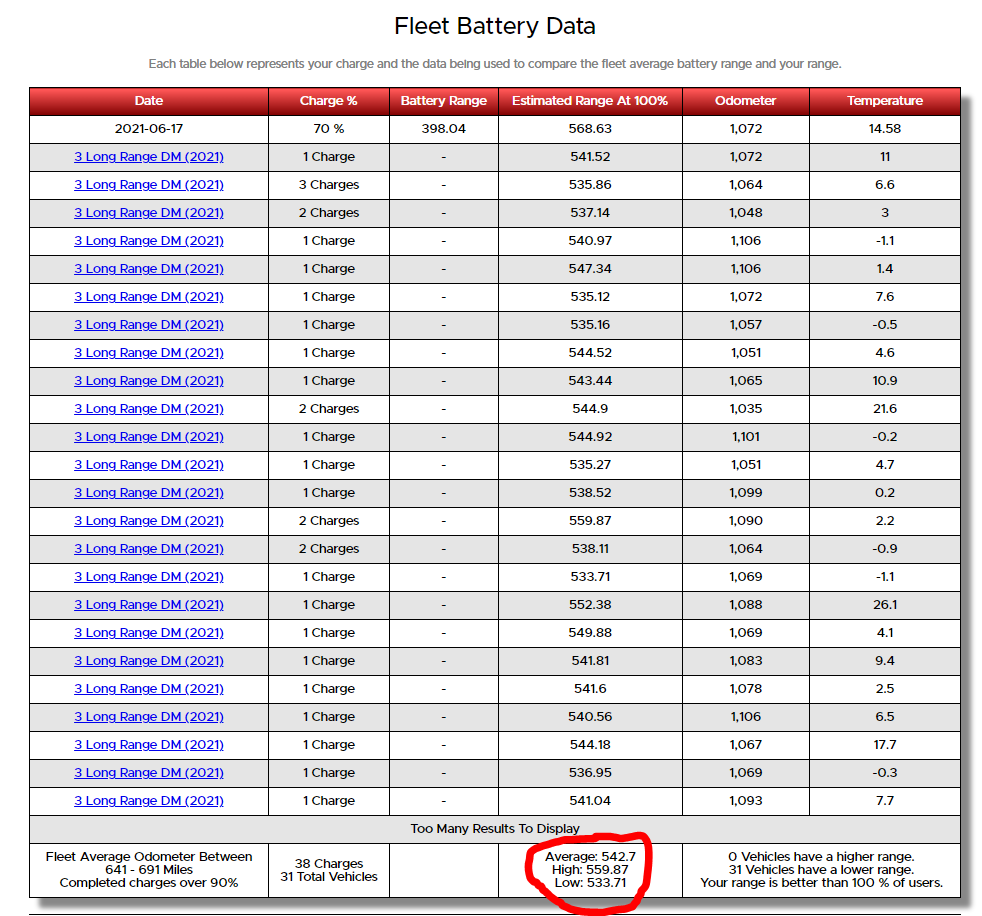Open the vehicle link with odometer 1,035
This screenshot has width=982, height=916.
149,409
